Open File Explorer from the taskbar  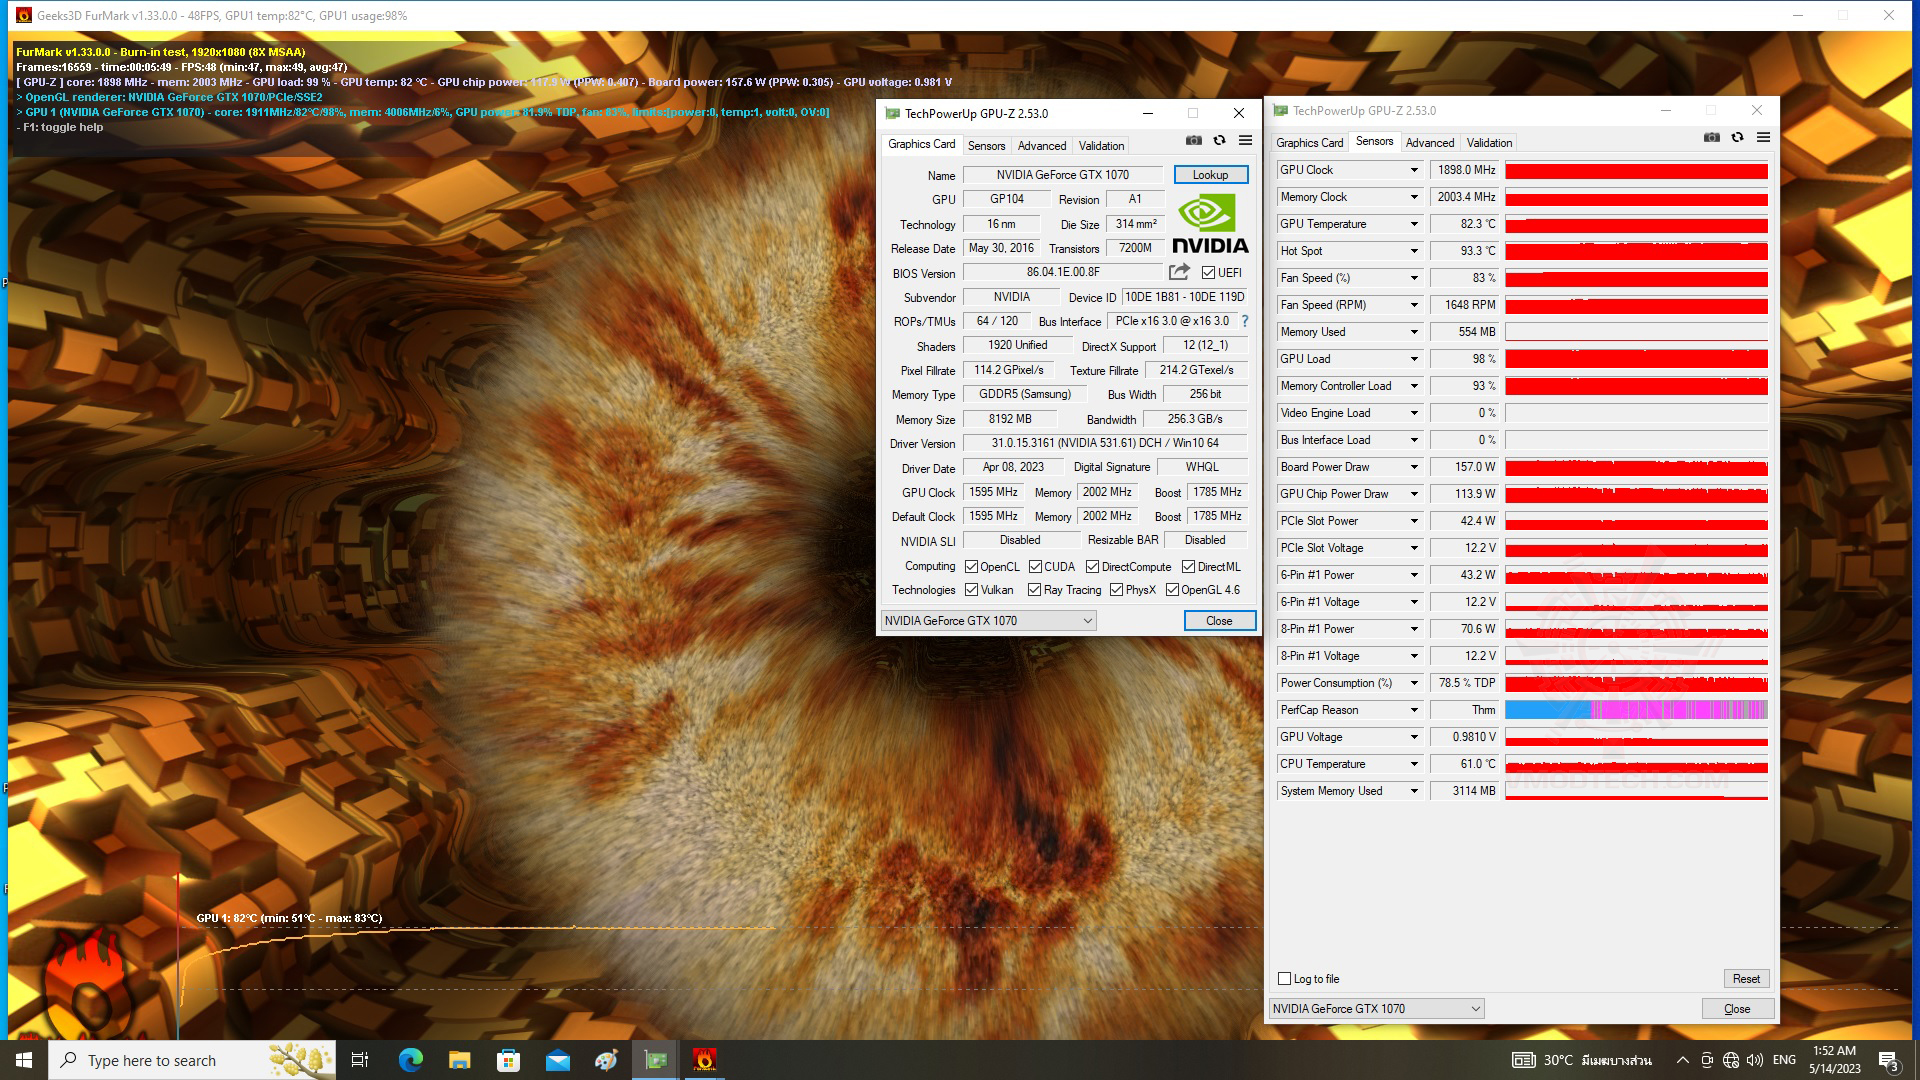click(459, 1060)
